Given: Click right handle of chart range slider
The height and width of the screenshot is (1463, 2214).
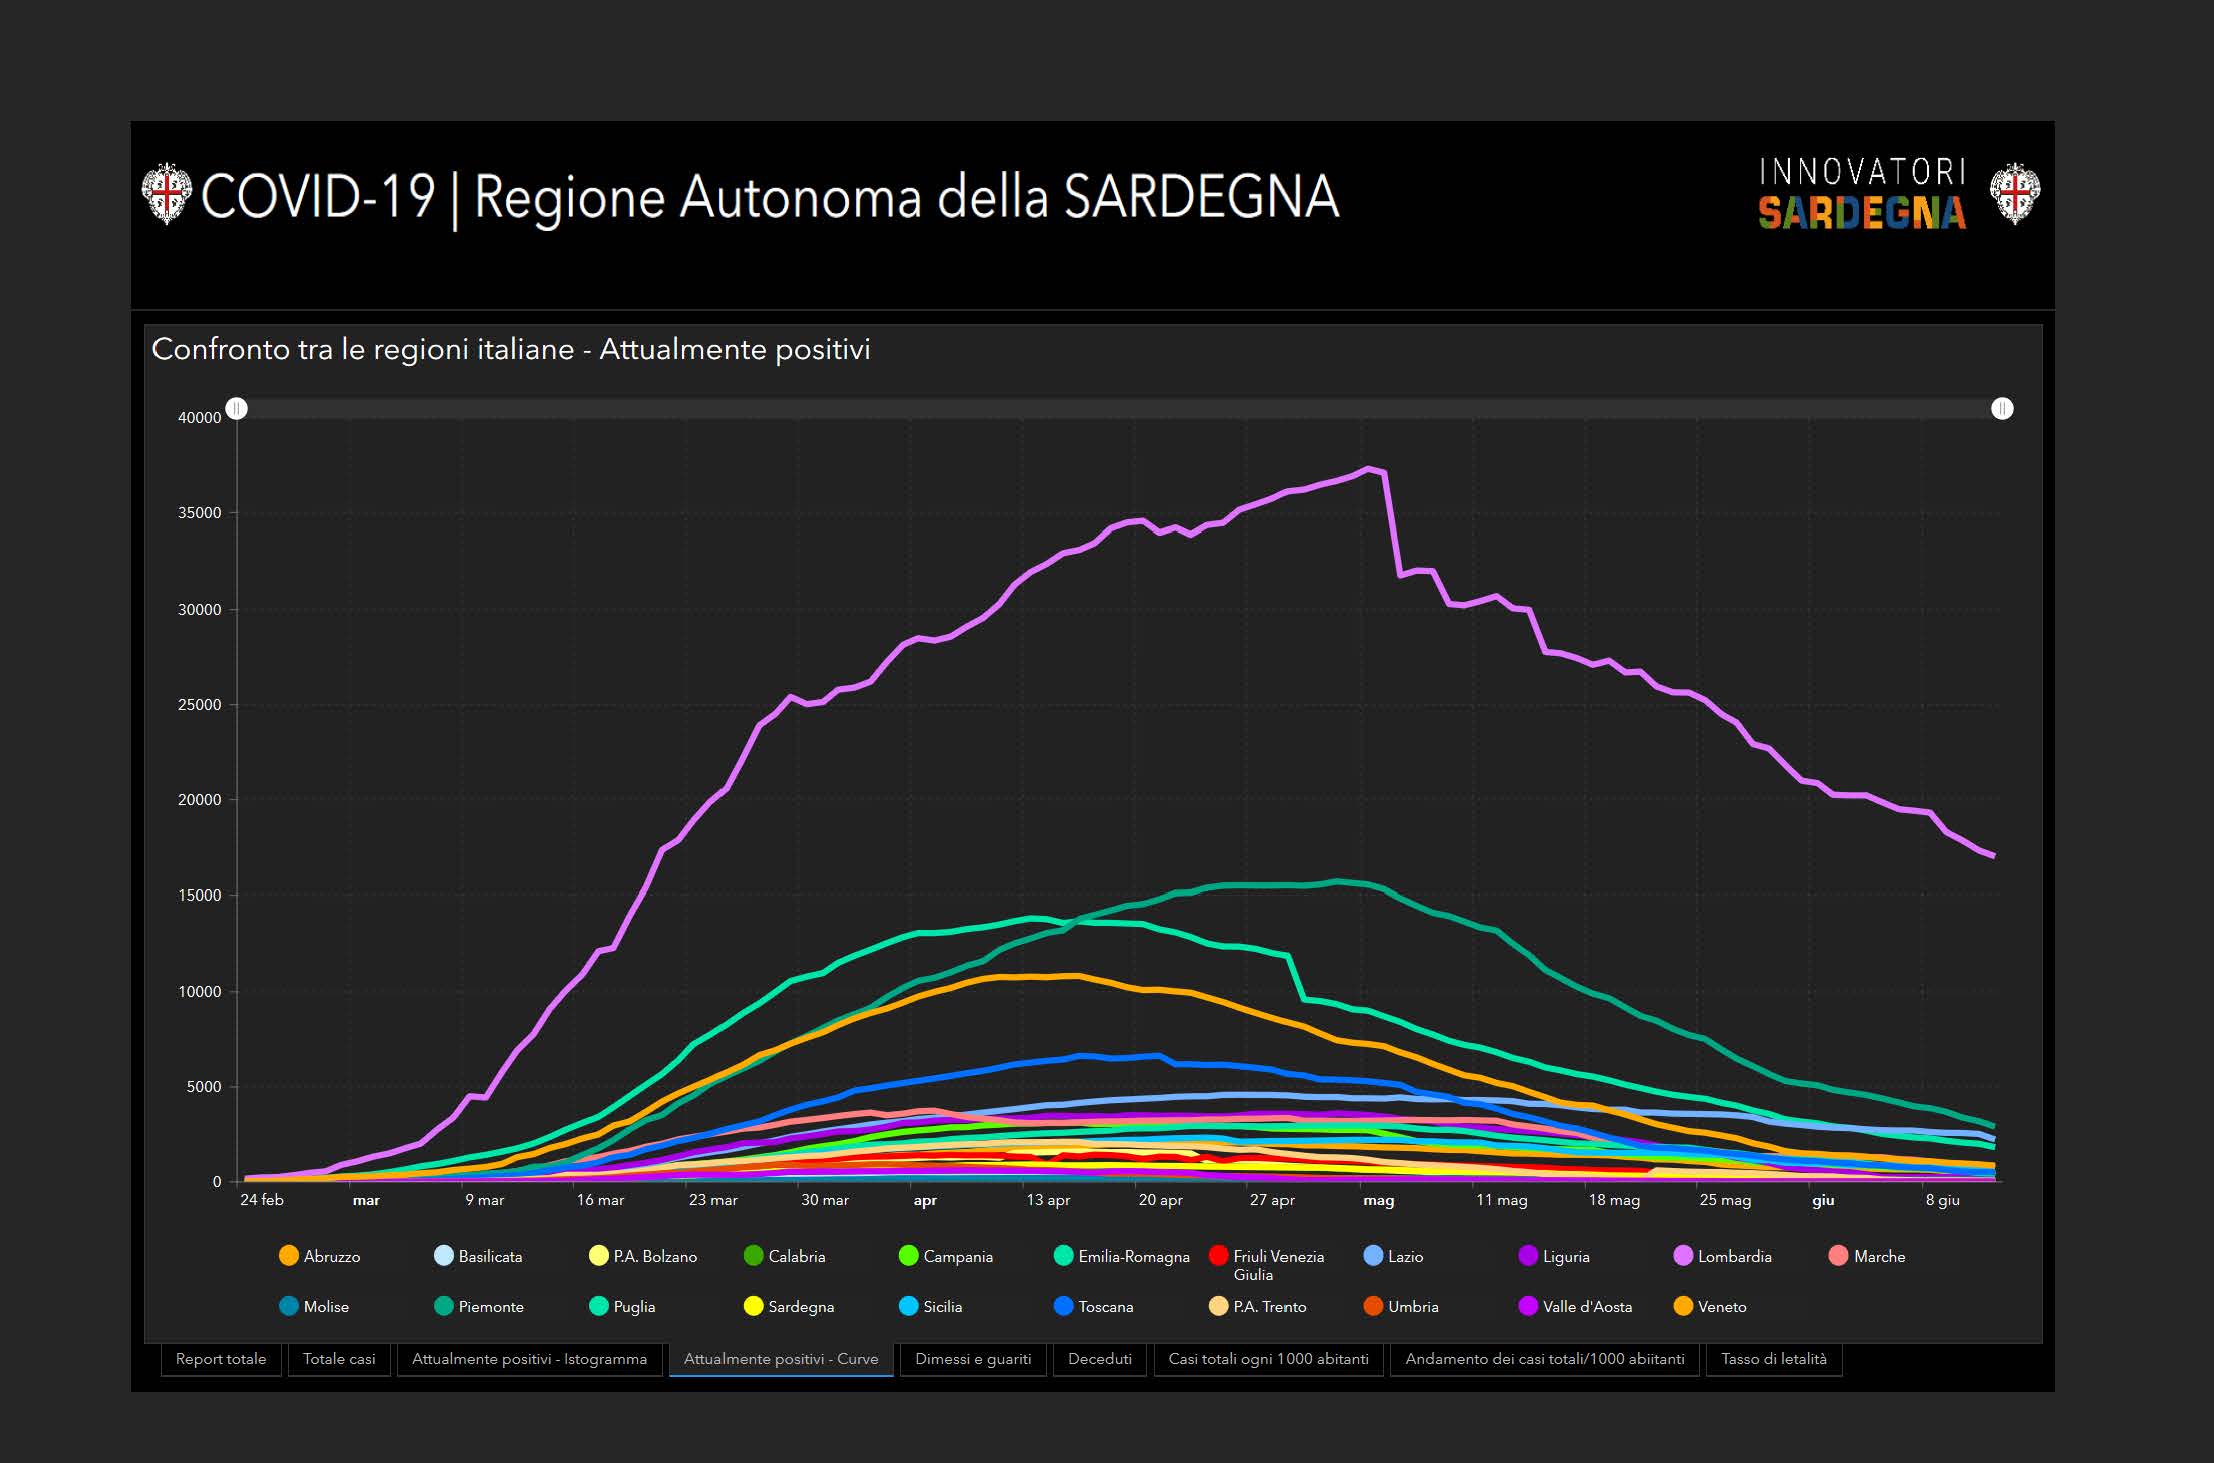Looking at the screenshot, I should 2002,409.
